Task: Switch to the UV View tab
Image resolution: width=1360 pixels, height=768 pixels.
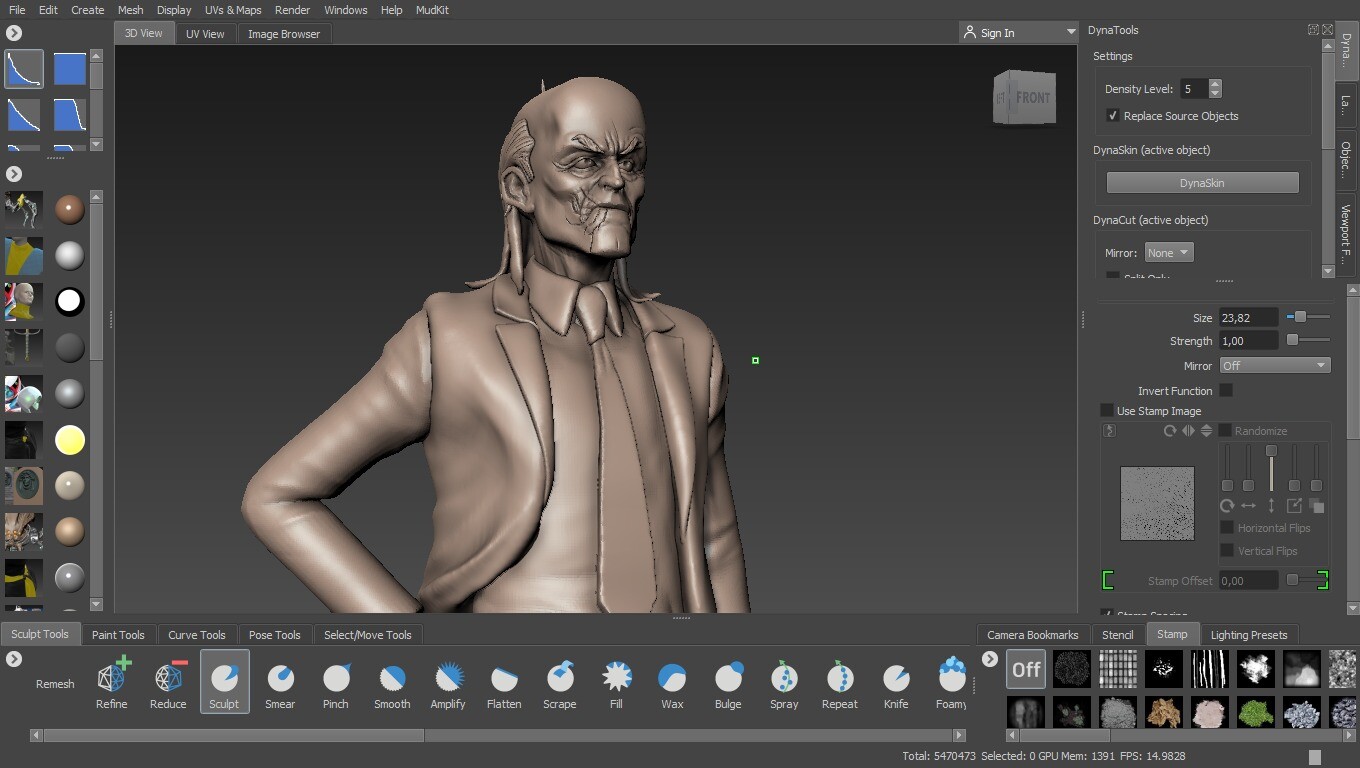Action: pyautogui.click(x=205, y=33)
